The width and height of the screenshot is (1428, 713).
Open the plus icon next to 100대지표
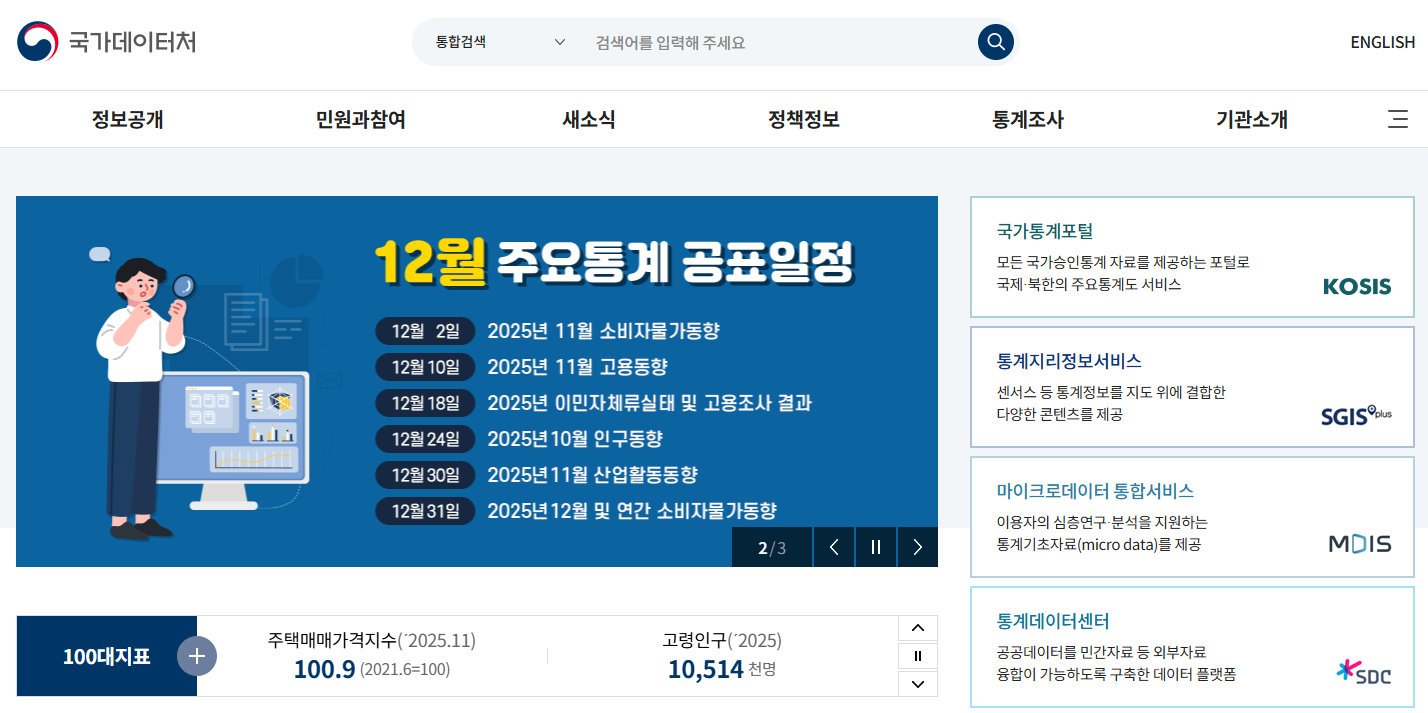(x=197, y=656)
